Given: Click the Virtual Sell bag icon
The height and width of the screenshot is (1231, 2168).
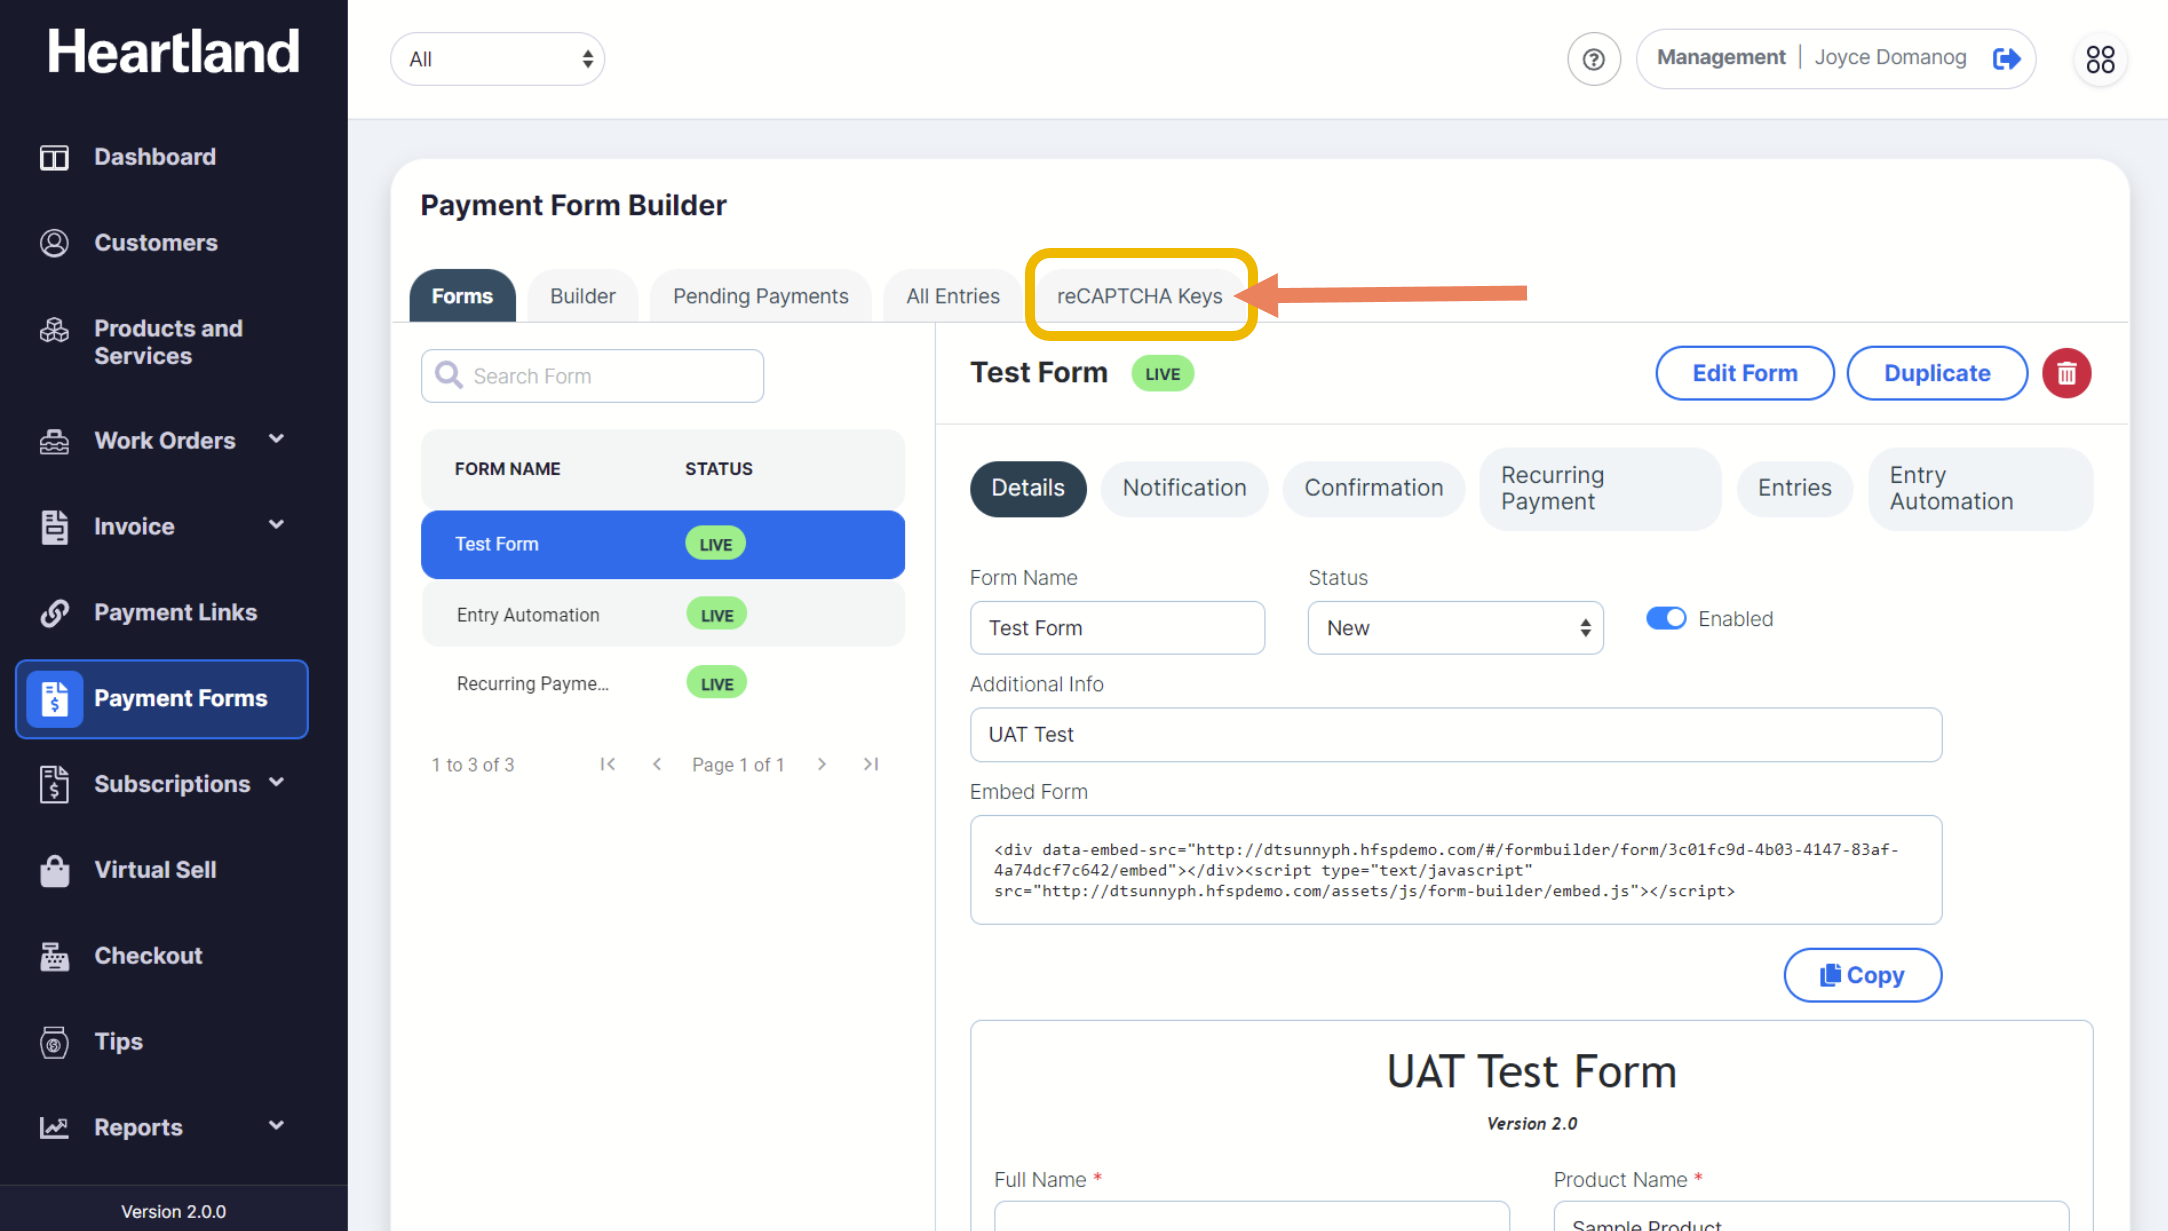Looking at the screenshot, I should (54, 870).
